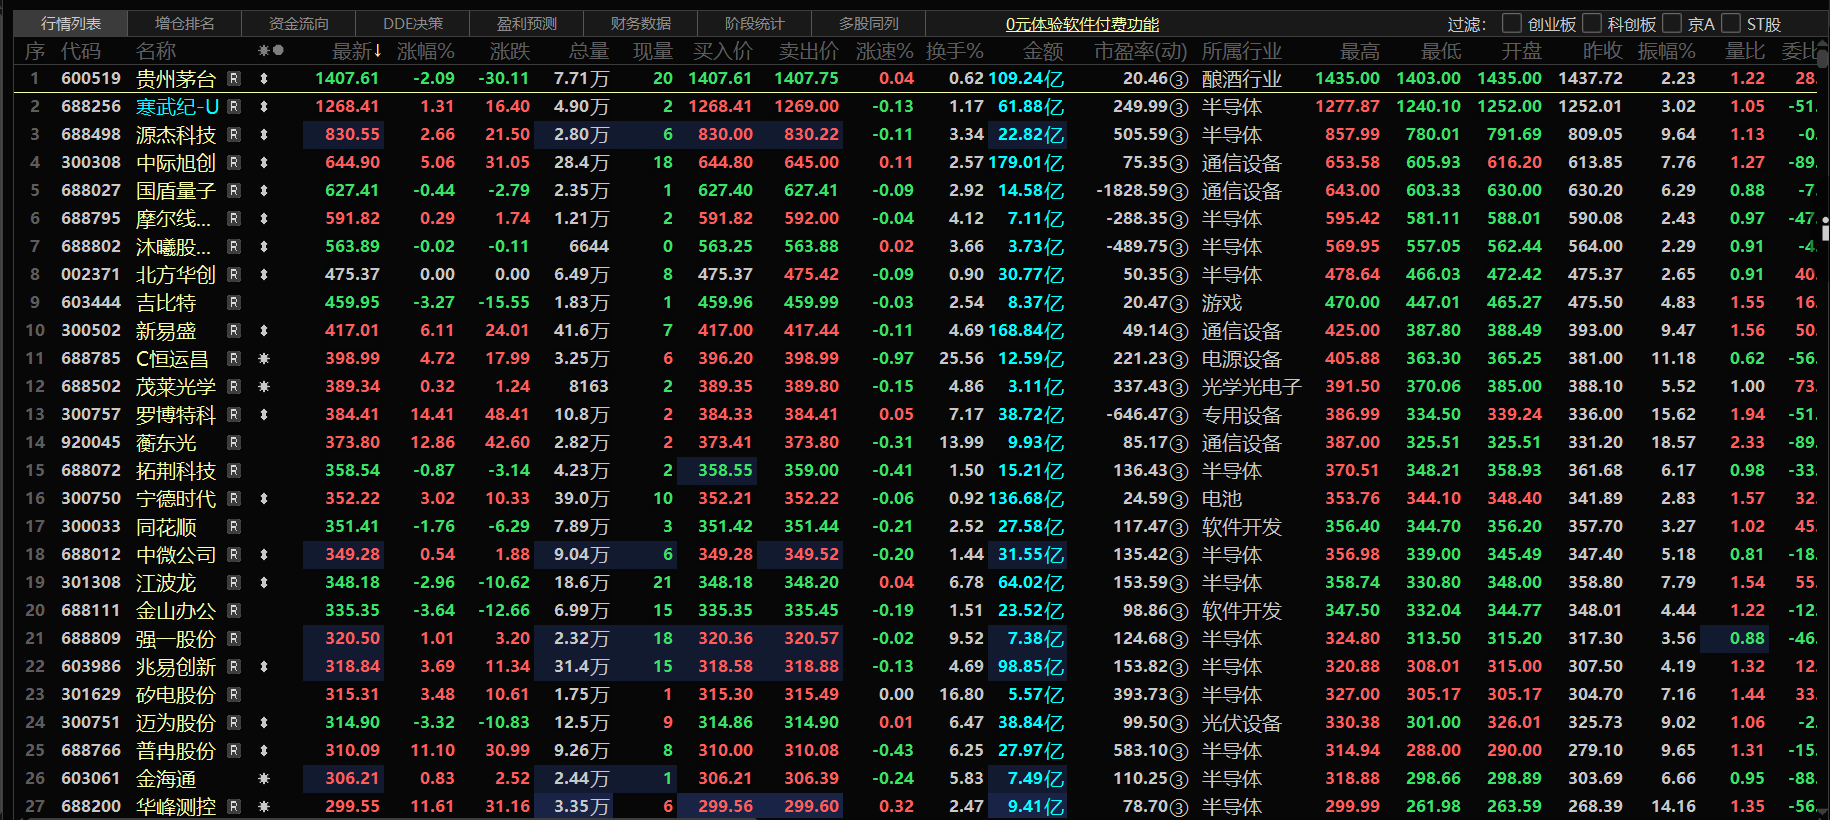The width and height of the screenshot is (1830, 820).
Task: Click the star marker icon for 金海通
Action: pos(264,778)
